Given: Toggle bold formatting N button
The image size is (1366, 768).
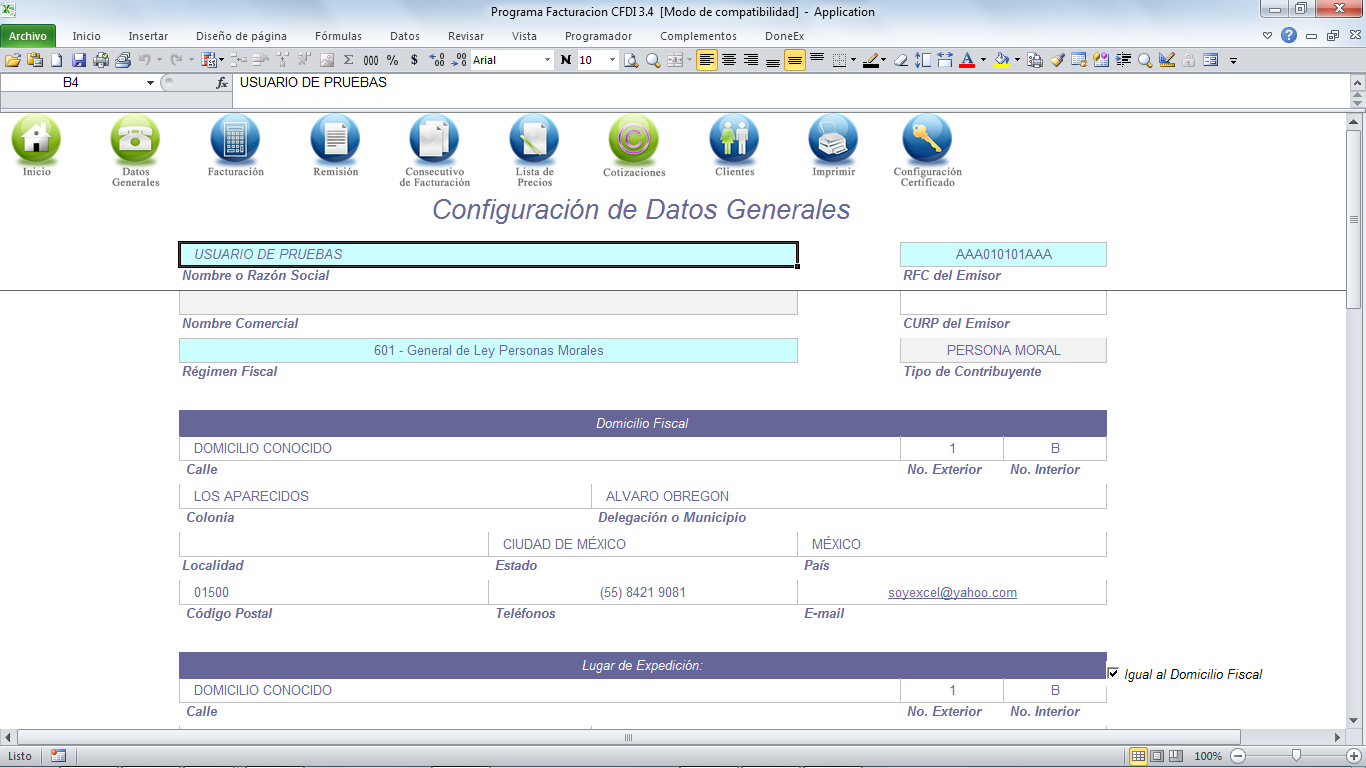Looking at the screenshot, I should (x=566, y=60).
